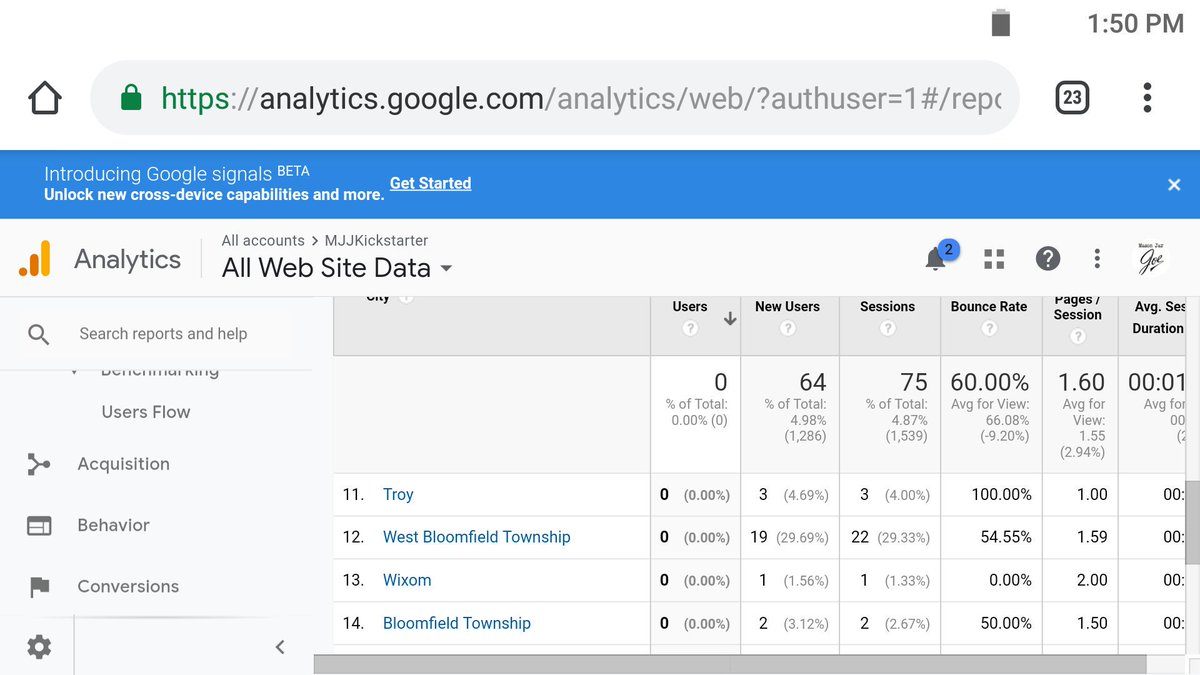Screen dimensions: 1200x675
Task: Open Users Flow report
Action: [146, 412]
